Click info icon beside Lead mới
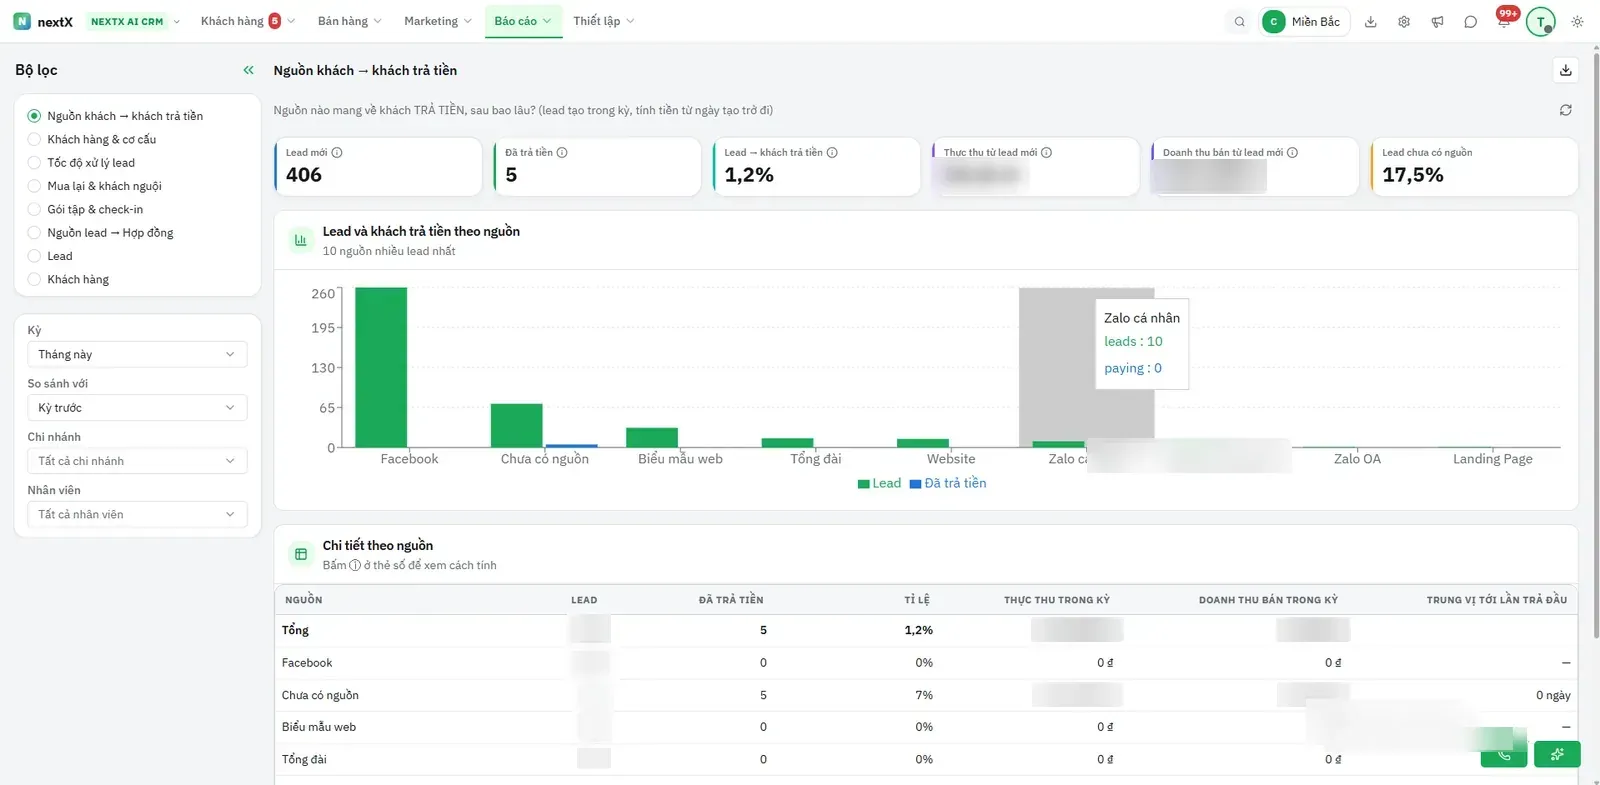 [337, 153]
